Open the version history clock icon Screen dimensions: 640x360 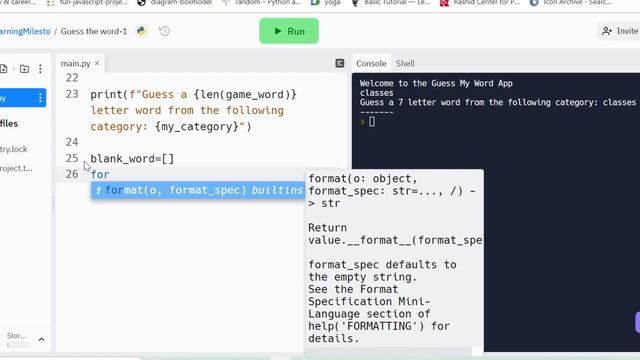164,31
